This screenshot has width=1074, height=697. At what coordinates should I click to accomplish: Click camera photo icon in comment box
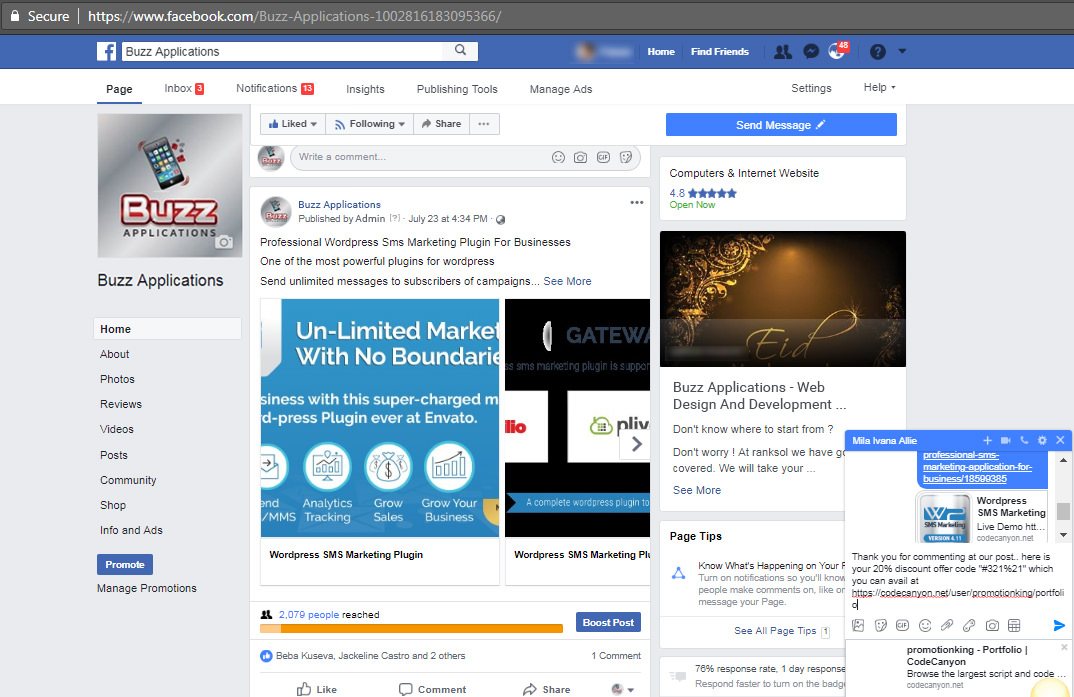point(580,157)
